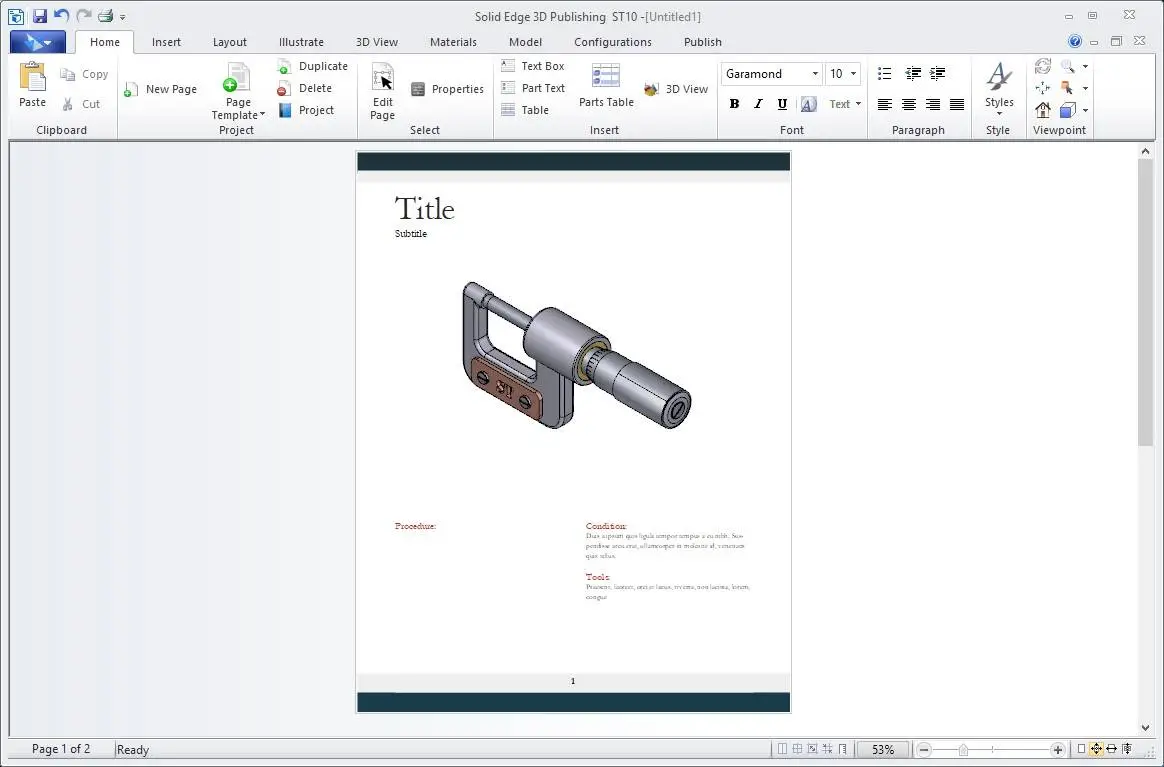The width and height of the screenshot is (1164, 767).
Task: Open the Project settings icon
Action: [x=285, y=110]
